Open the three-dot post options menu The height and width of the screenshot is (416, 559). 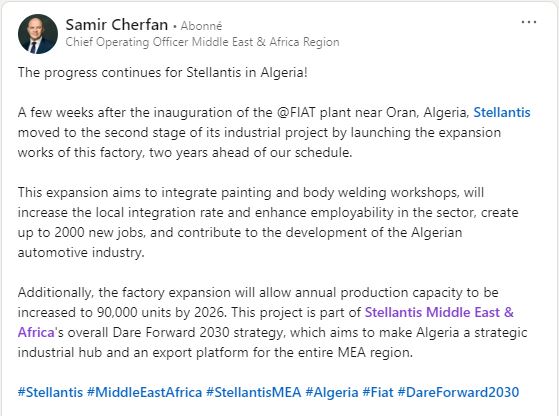click(x=529, y=22)
